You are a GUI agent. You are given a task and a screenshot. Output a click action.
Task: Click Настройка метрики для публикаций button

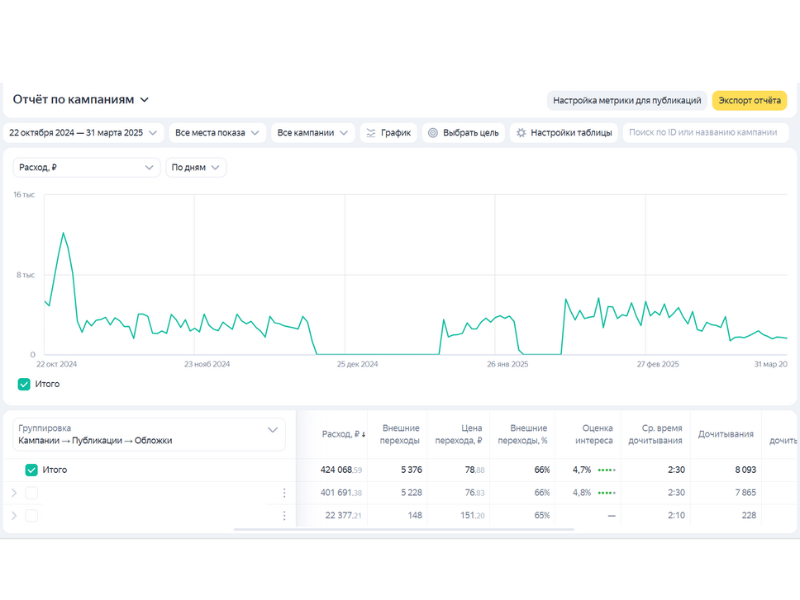(x=627, y=101)
